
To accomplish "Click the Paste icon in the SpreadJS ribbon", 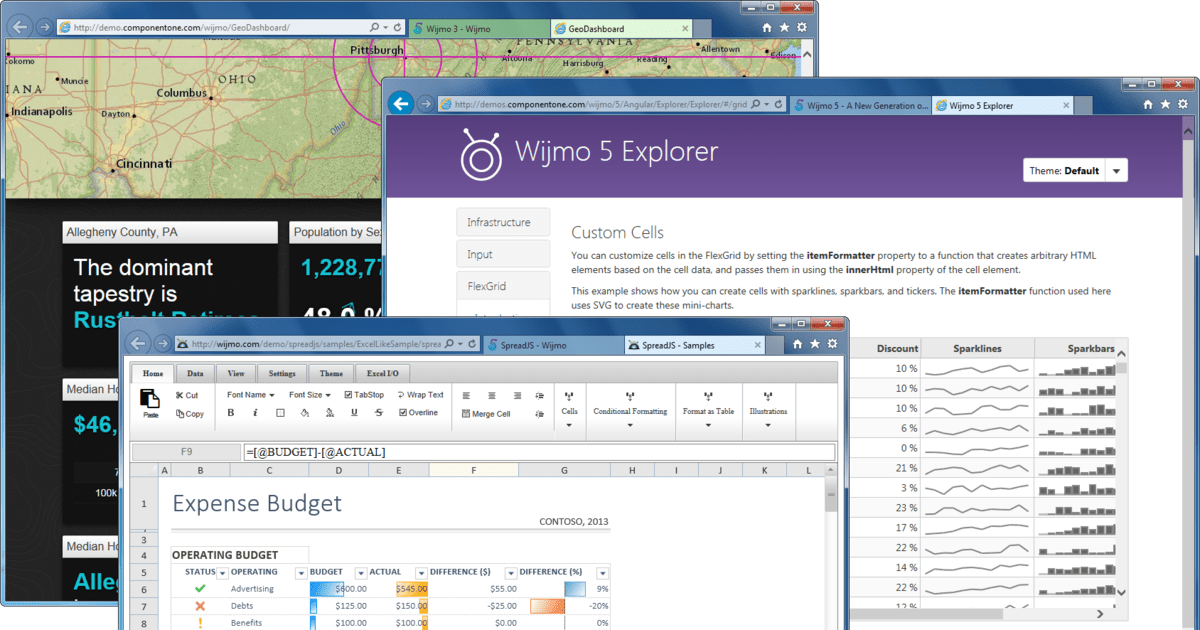I will coord(150,400).
